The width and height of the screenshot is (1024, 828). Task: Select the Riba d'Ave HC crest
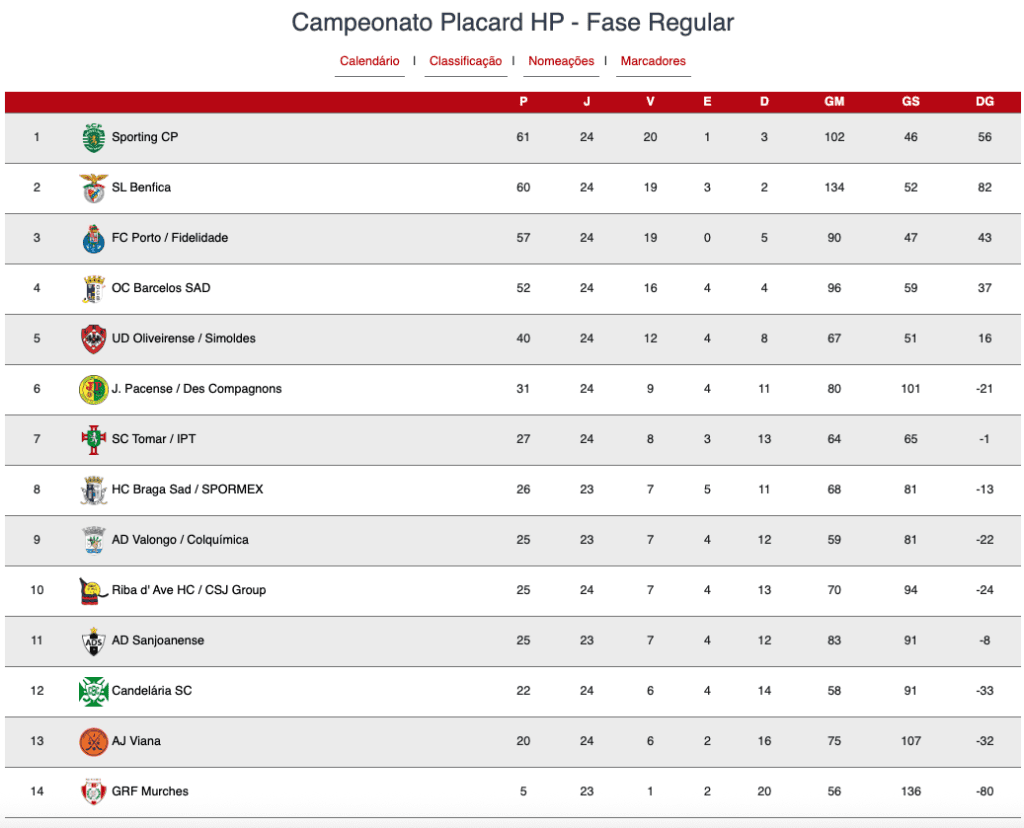pos(93,590)
